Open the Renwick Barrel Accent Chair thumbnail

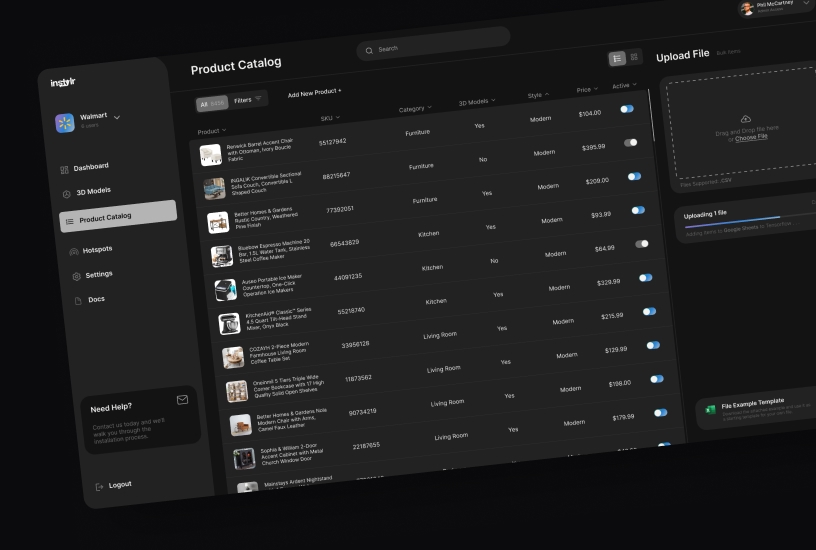(x=211, y=155)
